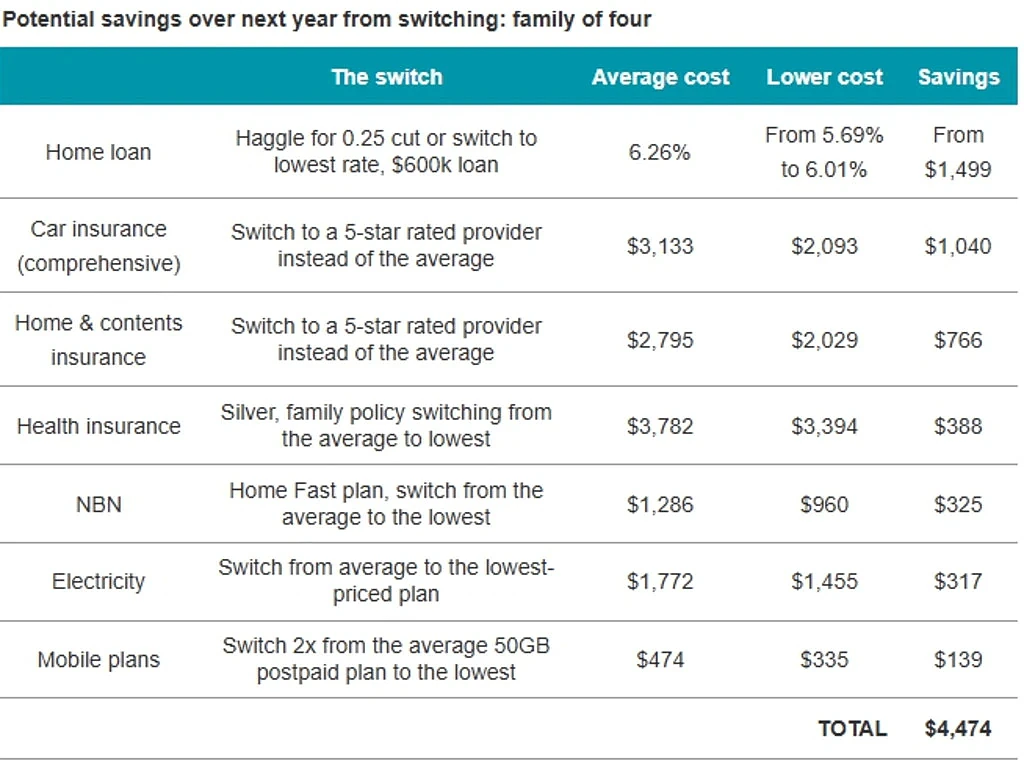The image size is (1024, 769).
Task: Select the 'Average cost' column header
Action: pos(660,77)
